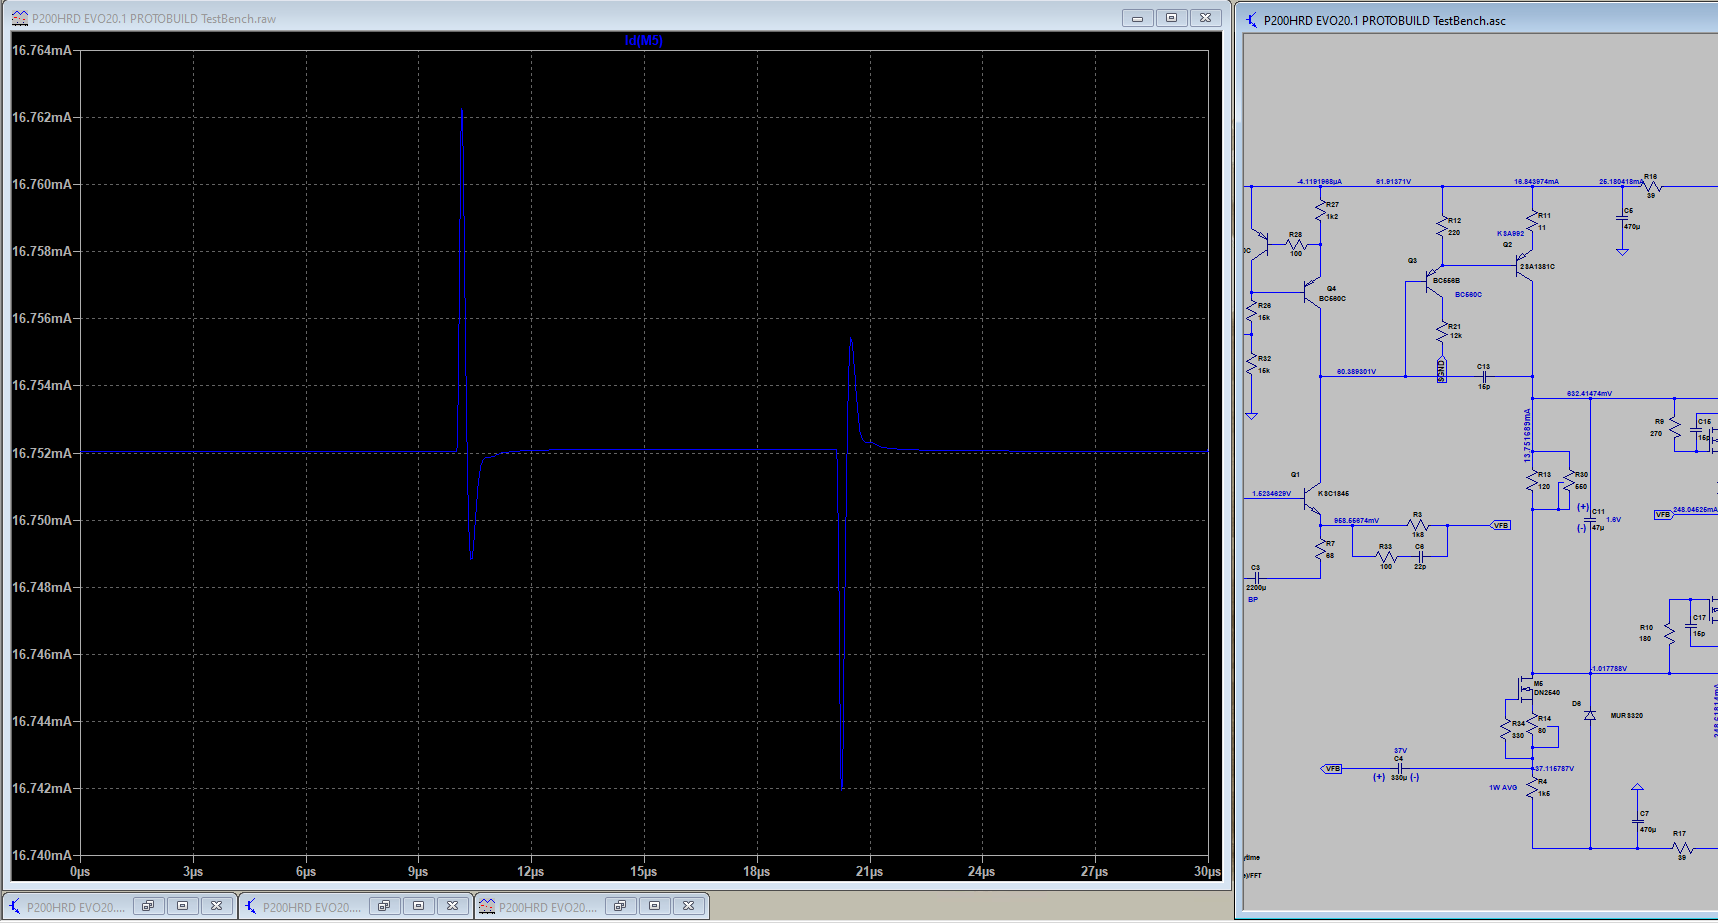Image resolution: width=1718 pixels, height=923 pixels.
Task: Select resistor R26 15k
Action: click(1251, 312)
